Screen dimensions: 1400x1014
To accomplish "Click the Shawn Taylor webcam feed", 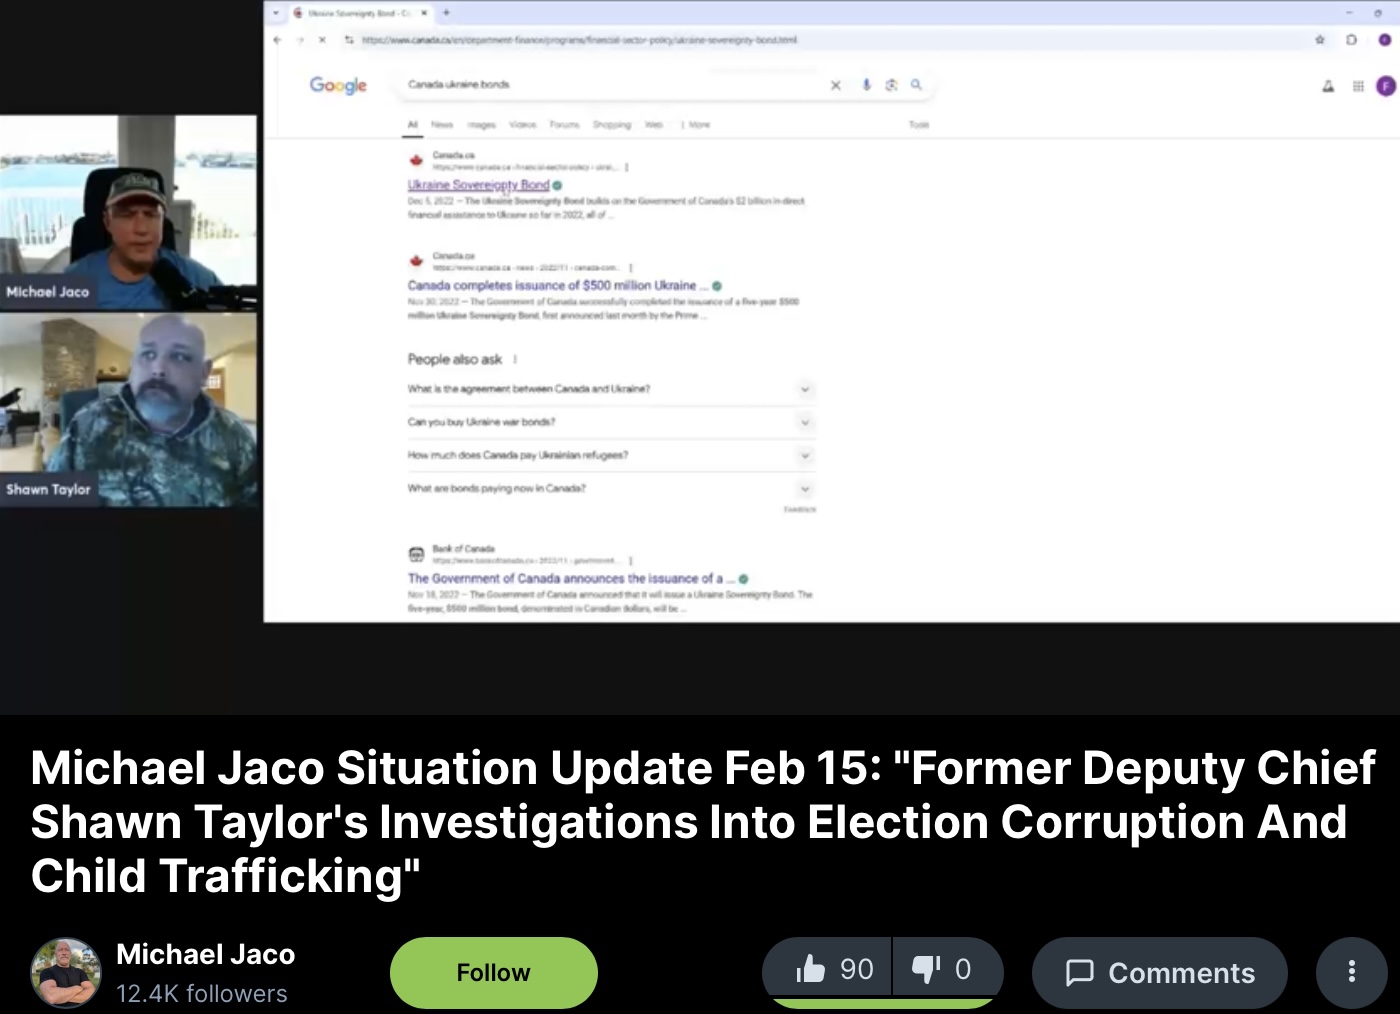I will pos(128,410).
